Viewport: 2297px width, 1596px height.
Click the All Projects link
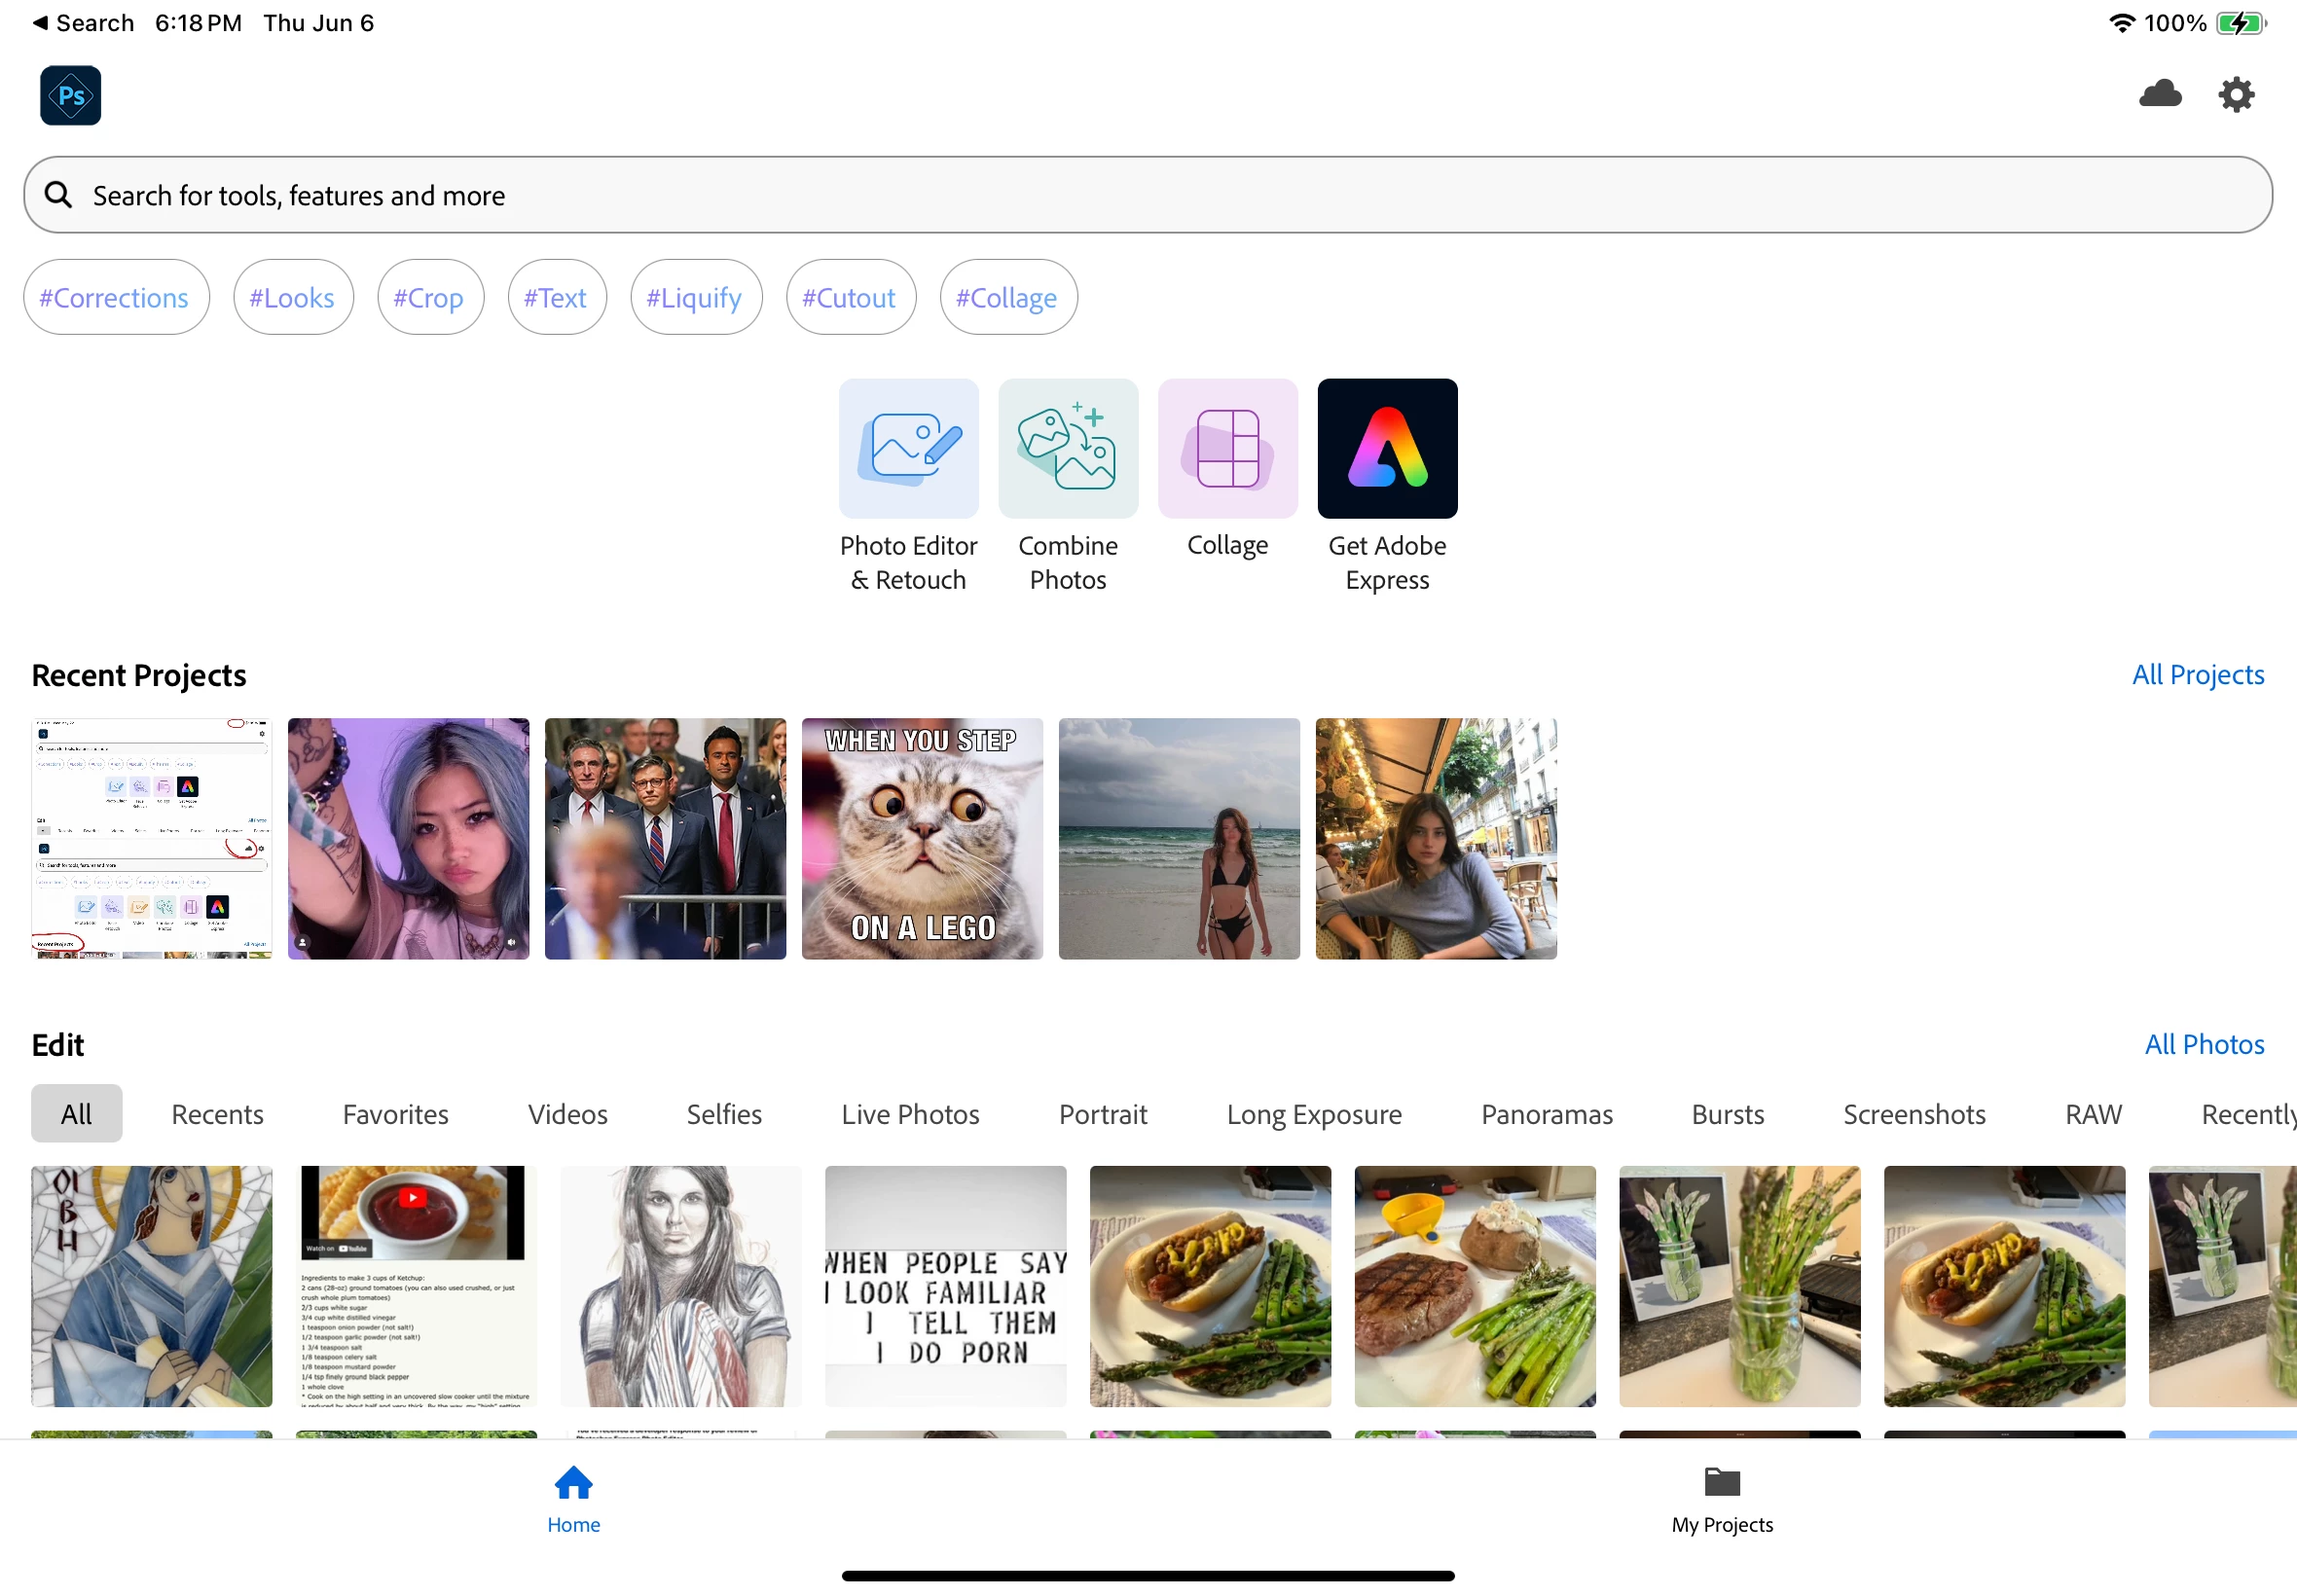pos(2197,674)
